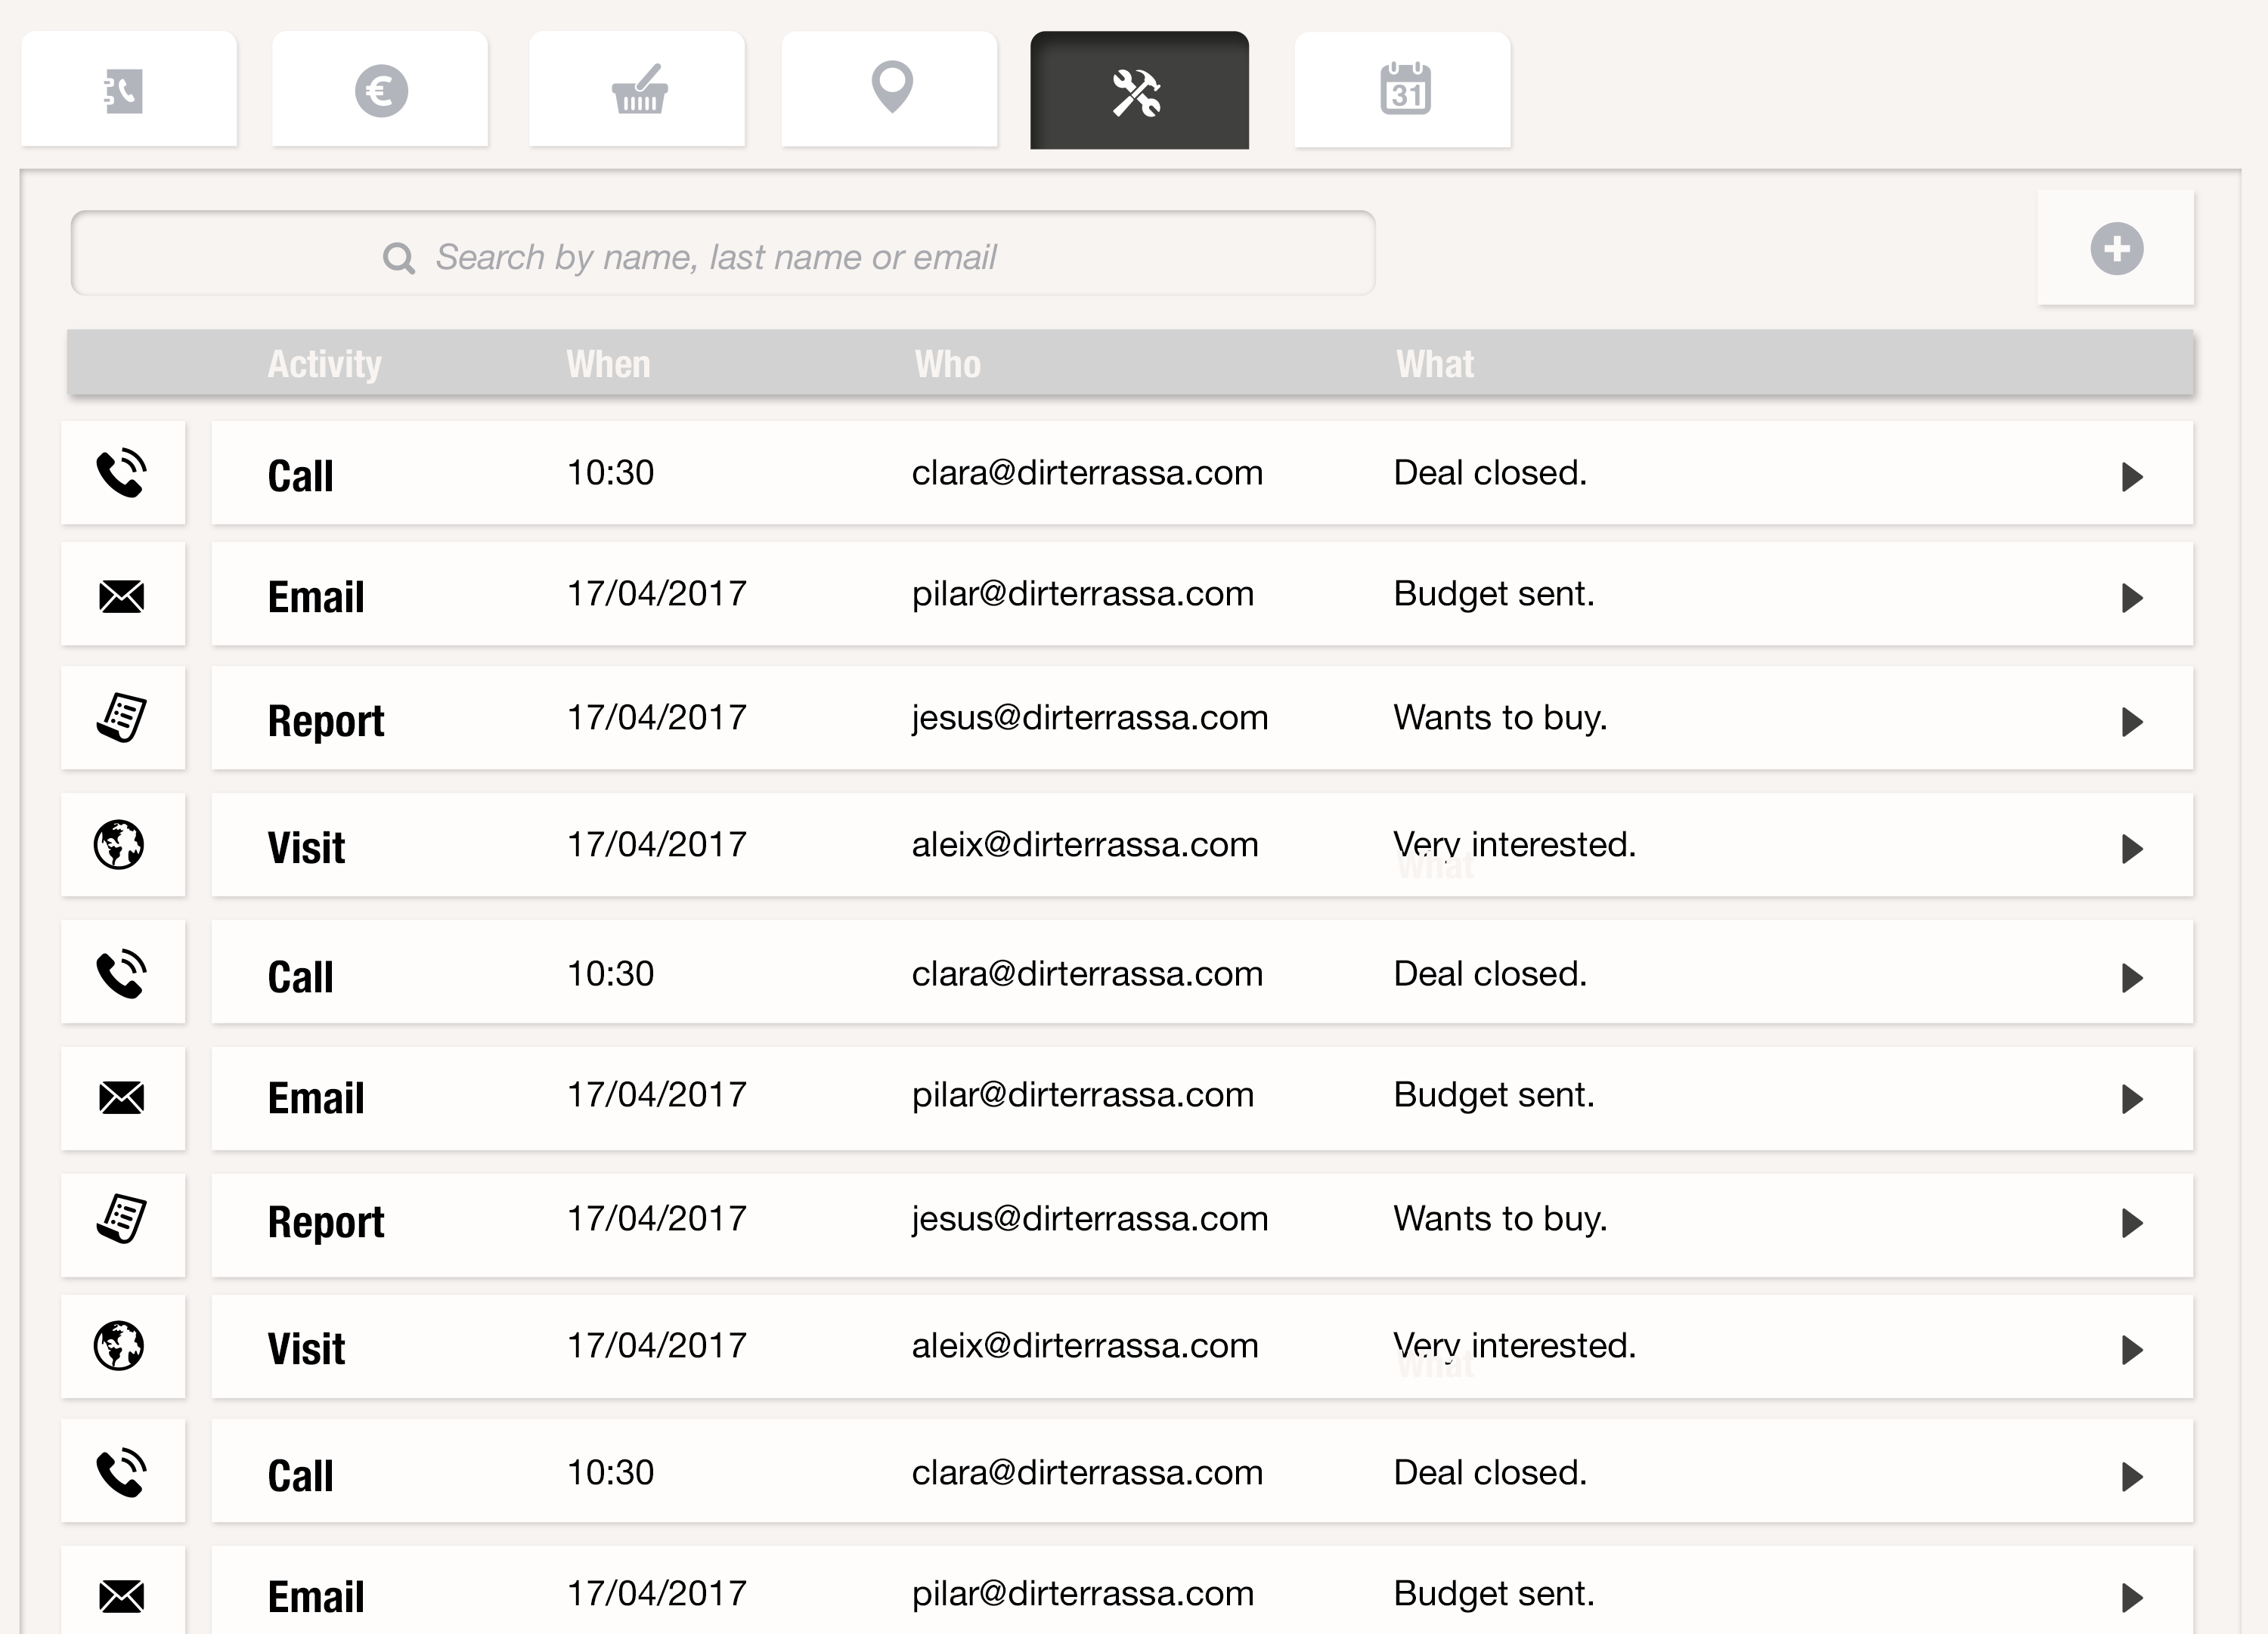Expand third Call row with its arrow
2268x1634 pixels.
(2132, 1477)
